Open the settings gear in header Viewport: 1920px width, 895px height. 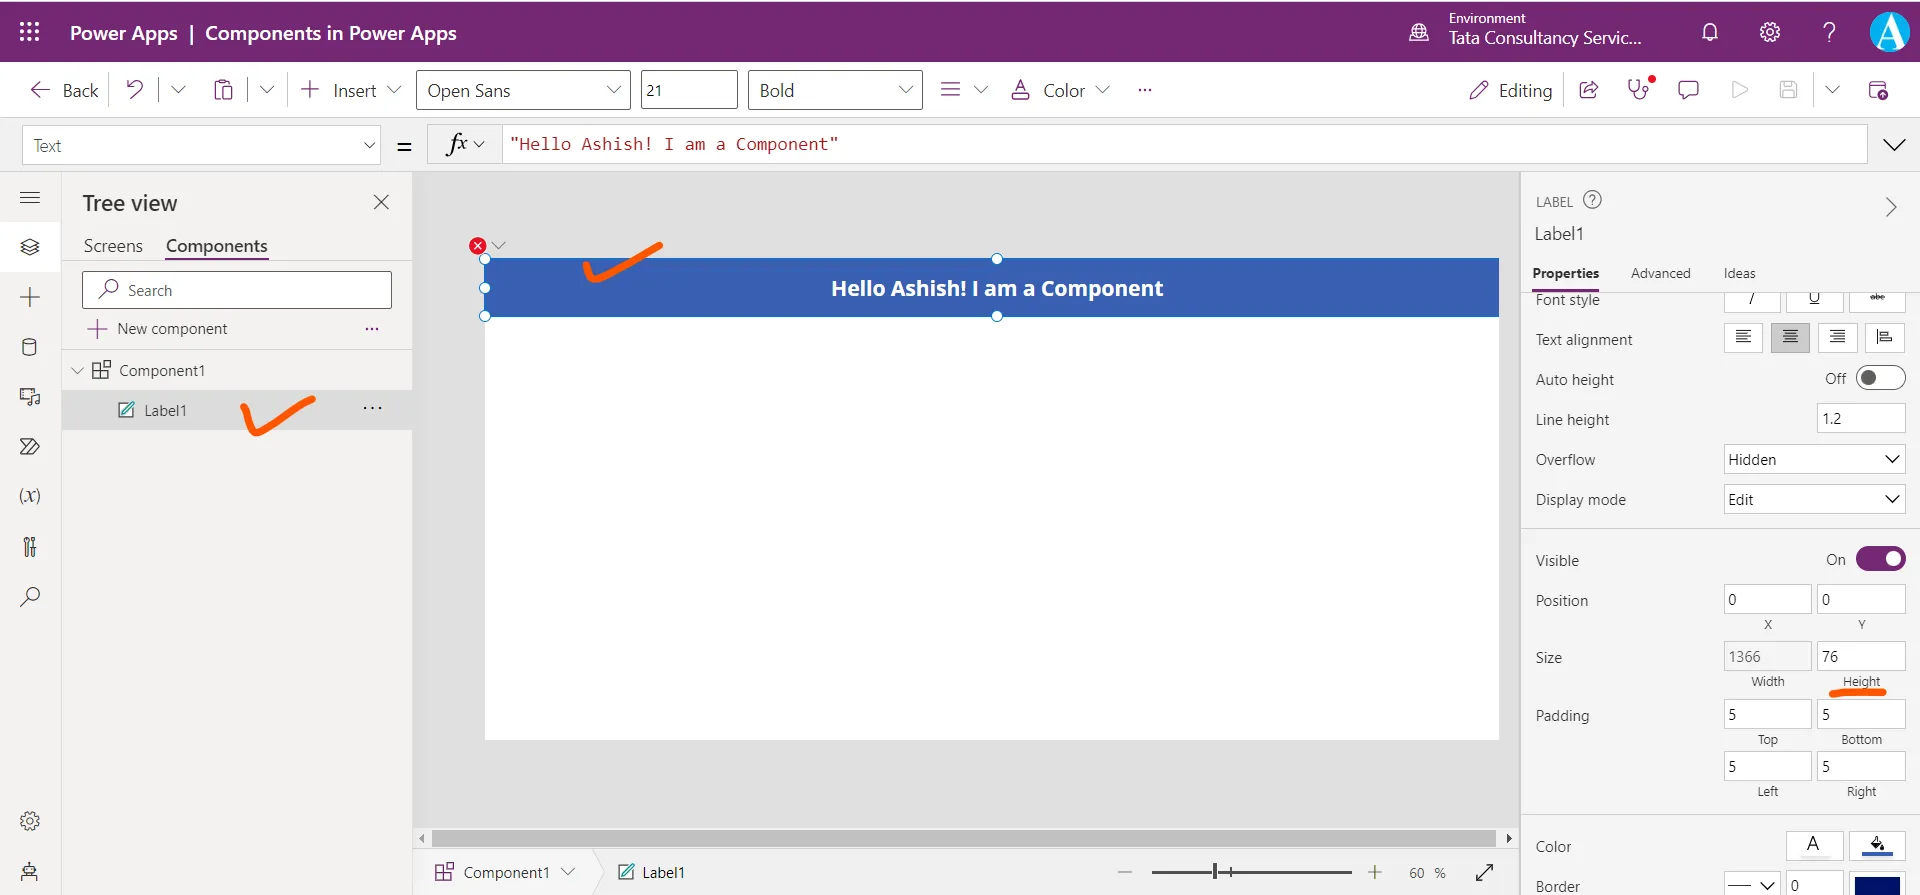point(1770,32)
